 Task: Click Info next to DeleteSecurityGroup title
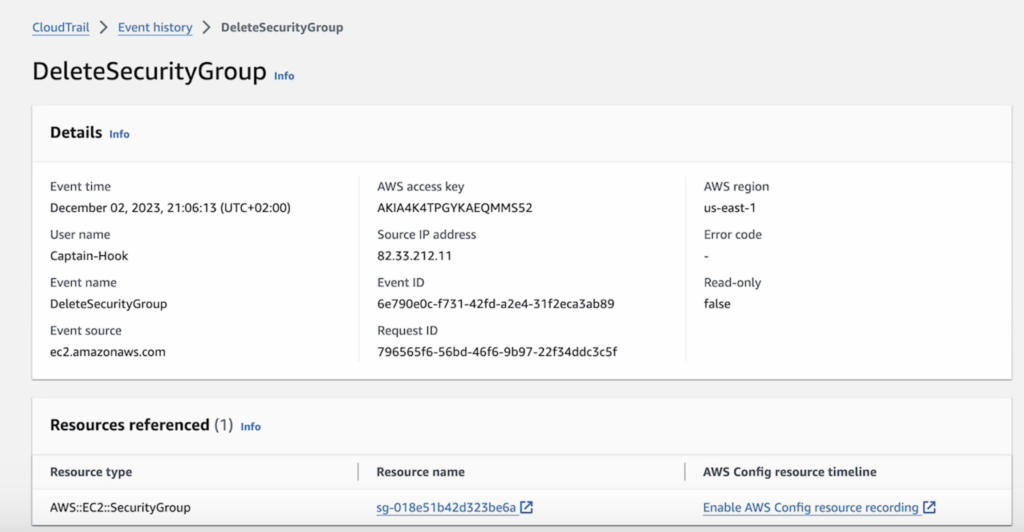(284, 76)
